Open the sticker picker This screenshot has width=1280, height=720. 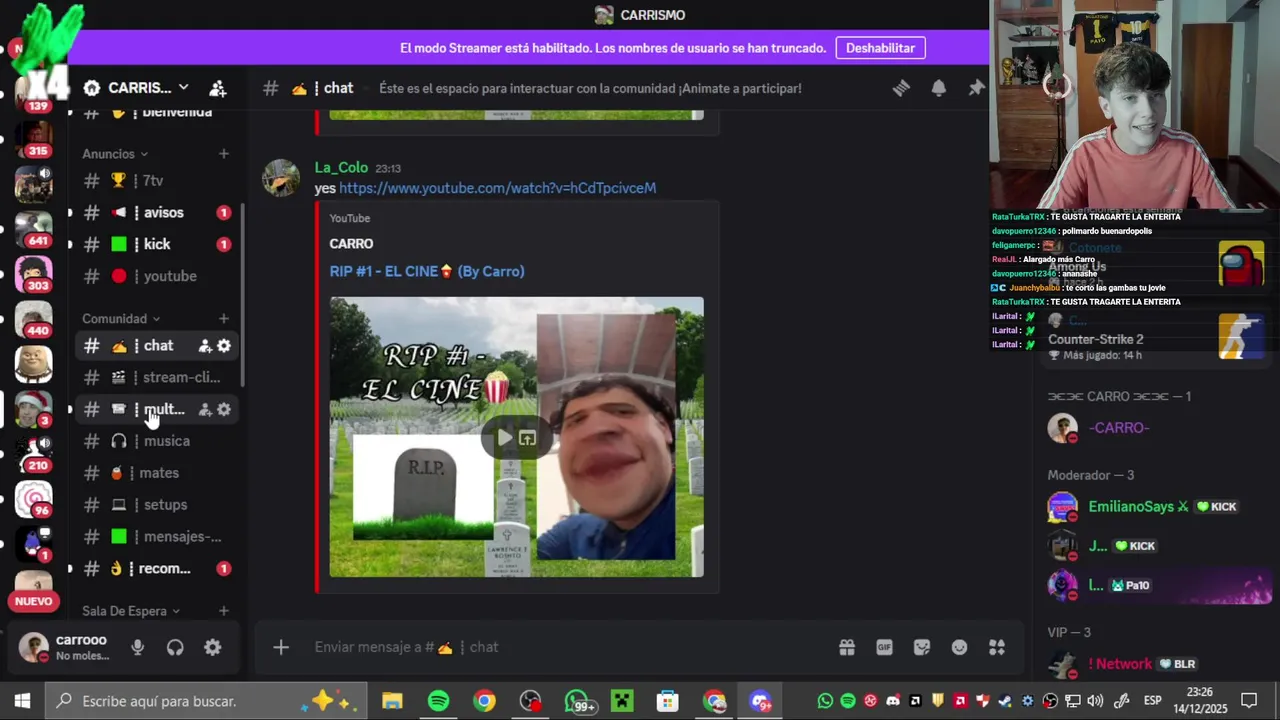pyautogui.click(x=922, y=647)
